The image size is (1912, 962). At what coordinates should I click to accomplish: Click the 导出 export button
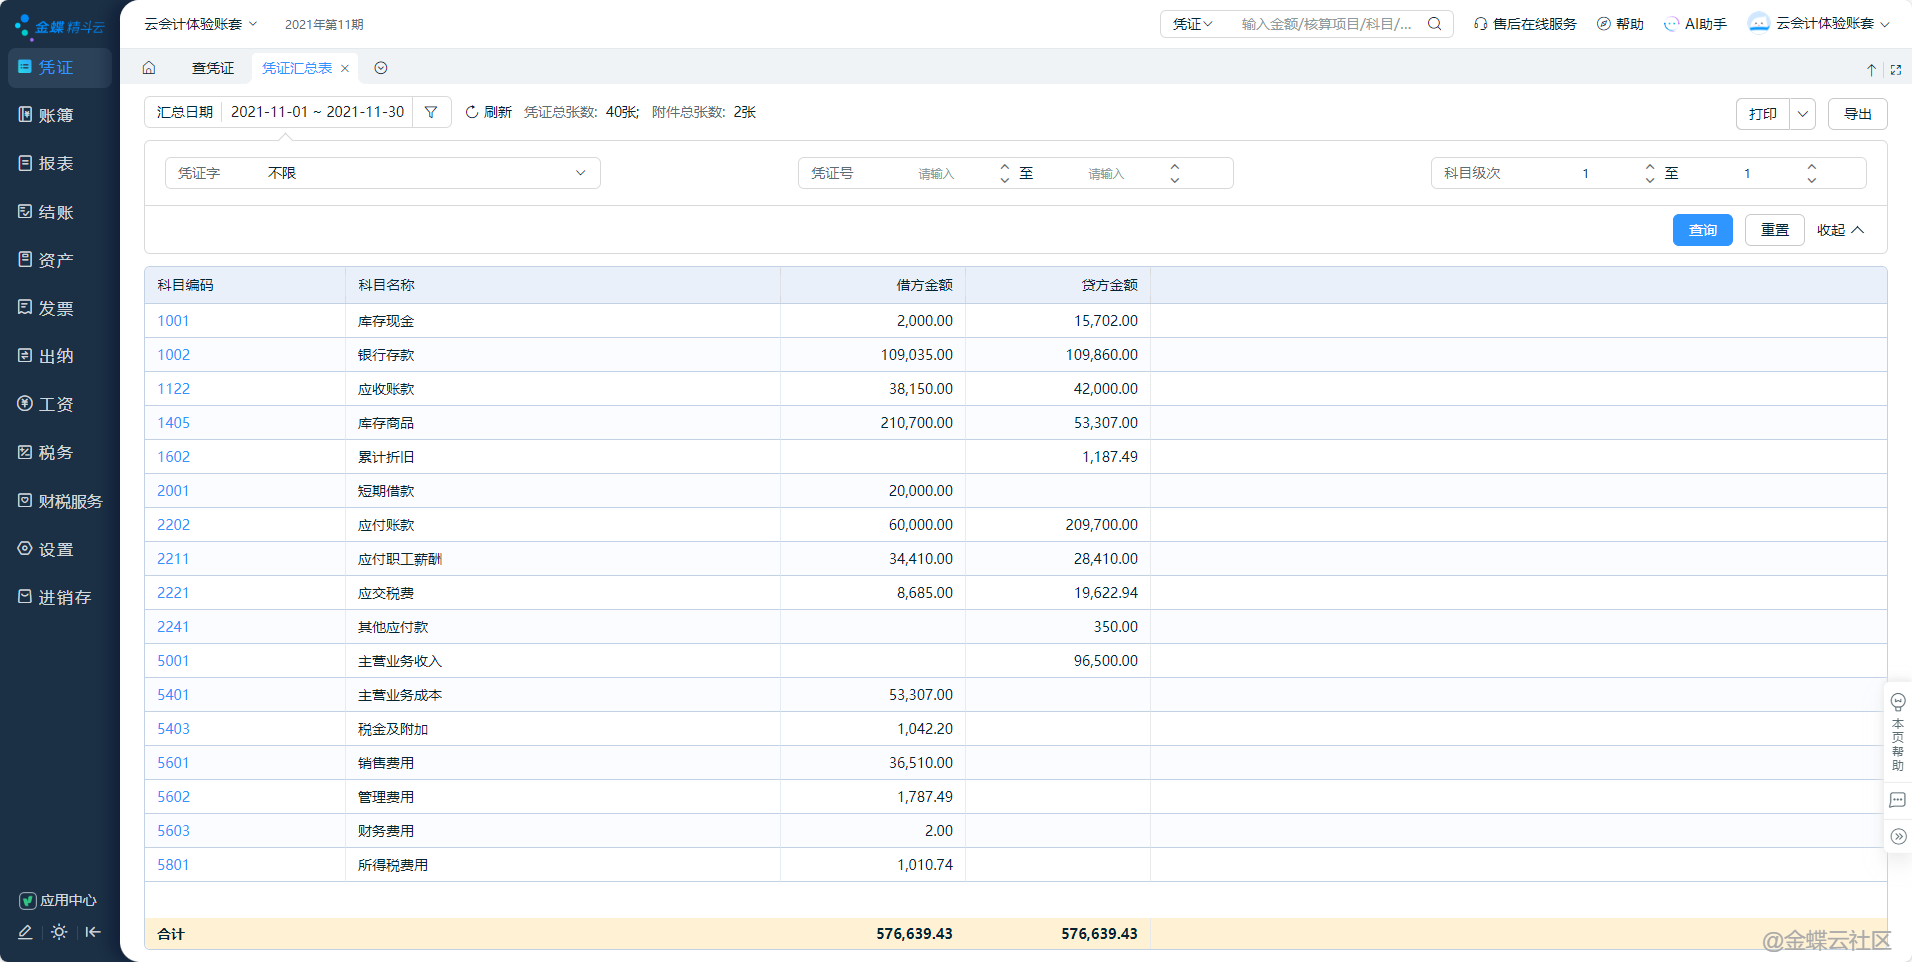point(1858,113)
